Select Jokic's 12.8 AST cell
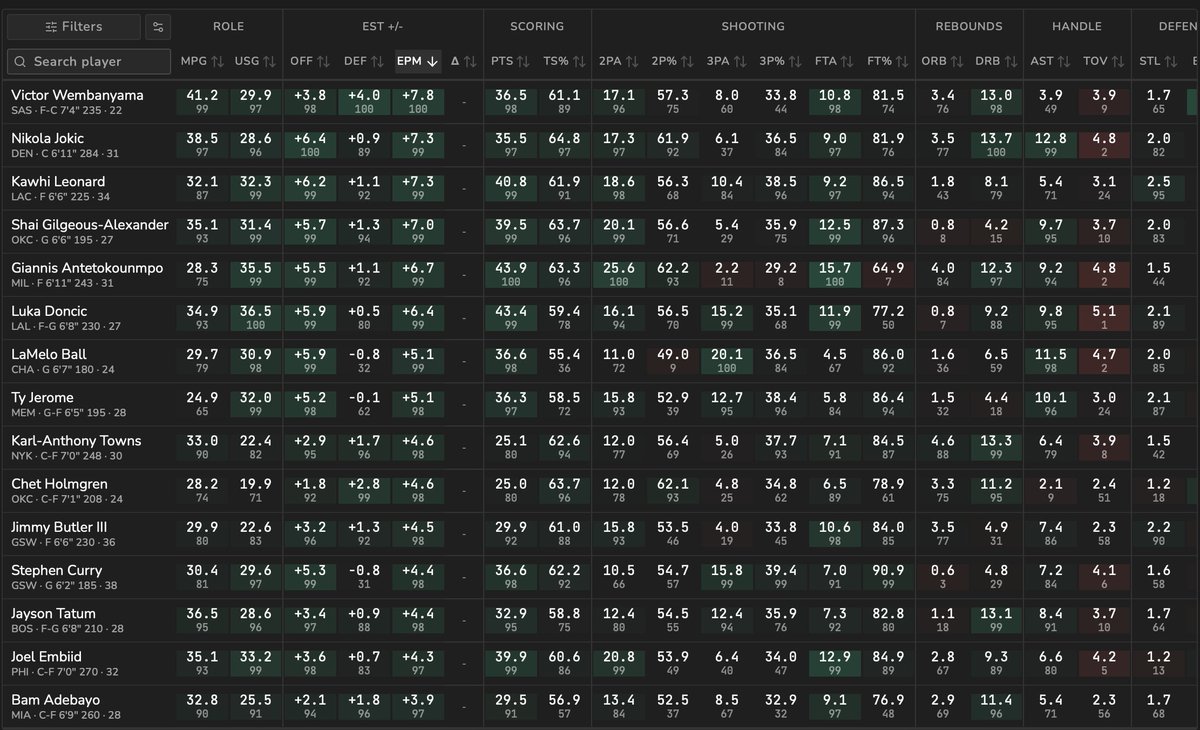Screen dimensions: 1200x730 pos(1051,145)
